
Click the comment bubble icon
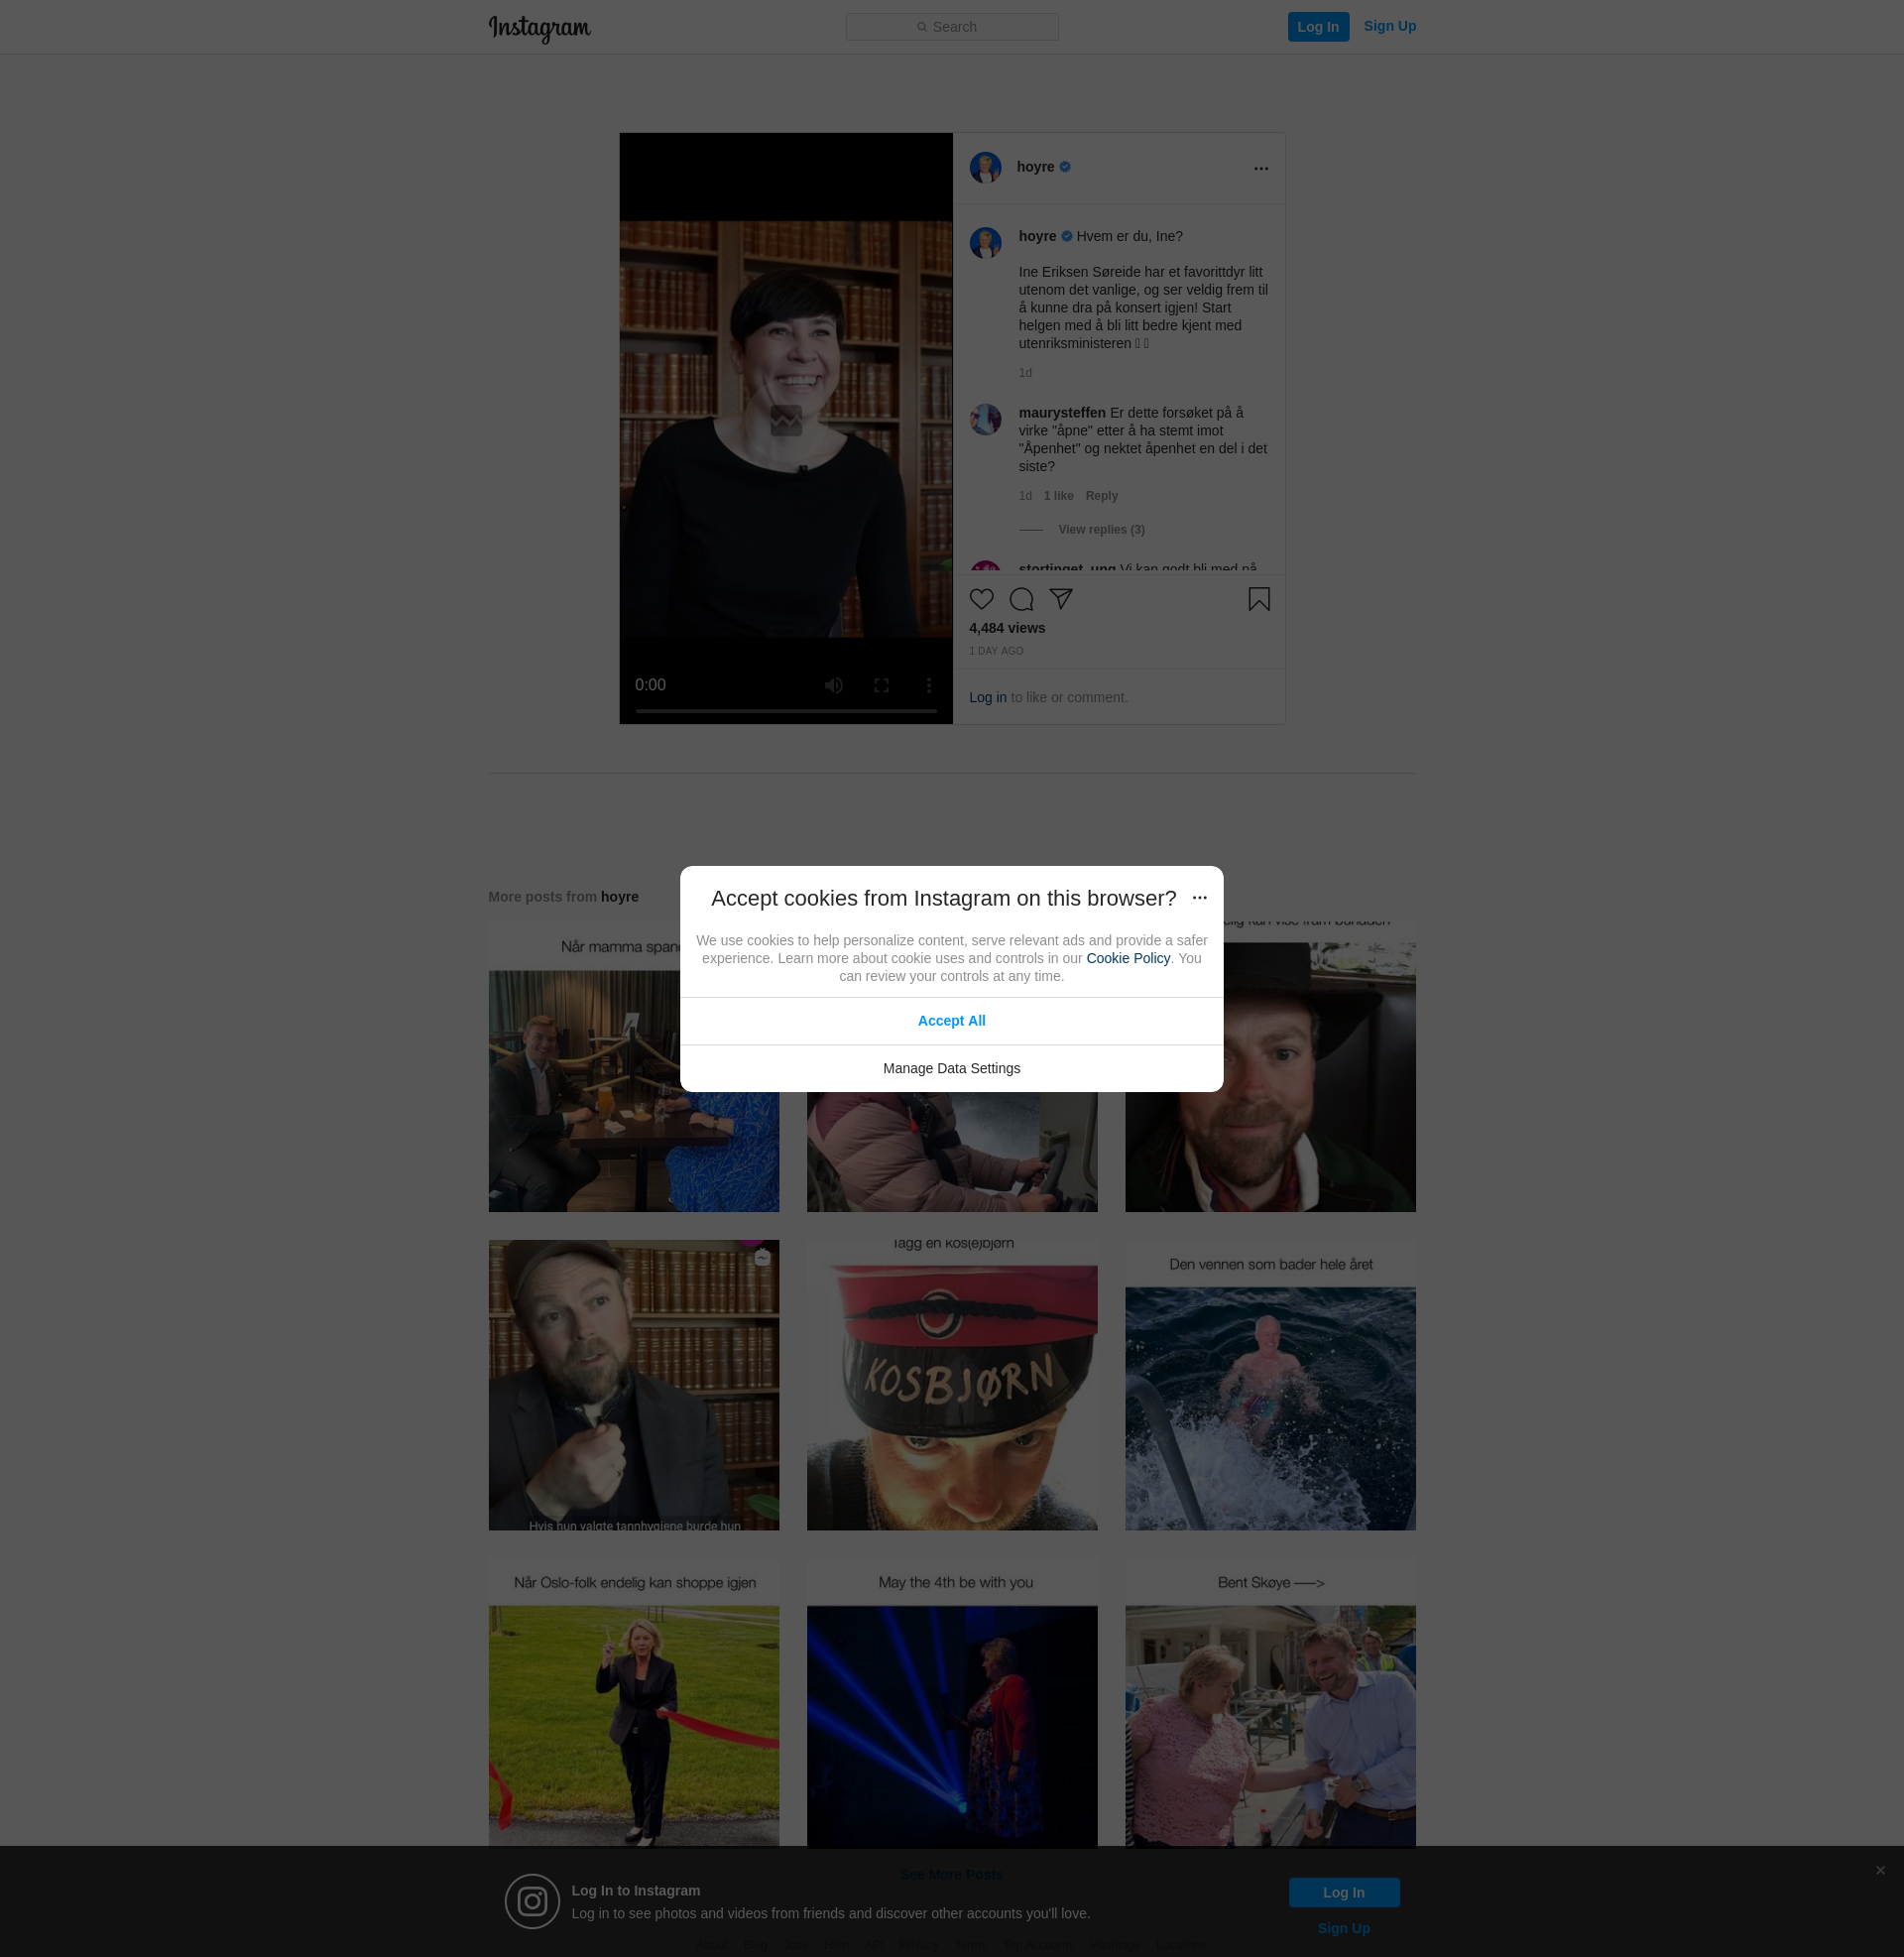pyautogui.click(x=1021, y=599)
